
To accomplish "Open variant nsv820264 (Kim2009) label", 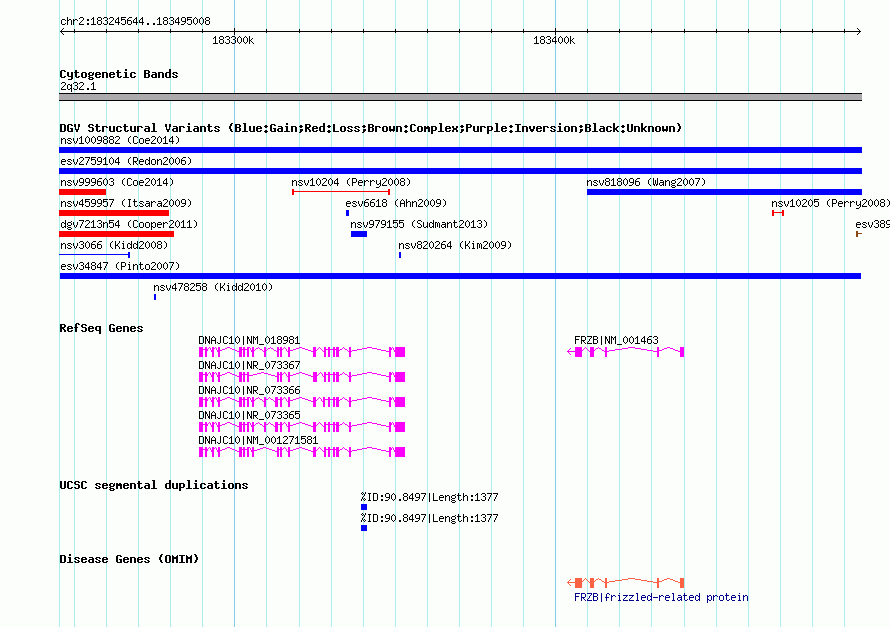I will pyautogui.click(x=455, y=245).
